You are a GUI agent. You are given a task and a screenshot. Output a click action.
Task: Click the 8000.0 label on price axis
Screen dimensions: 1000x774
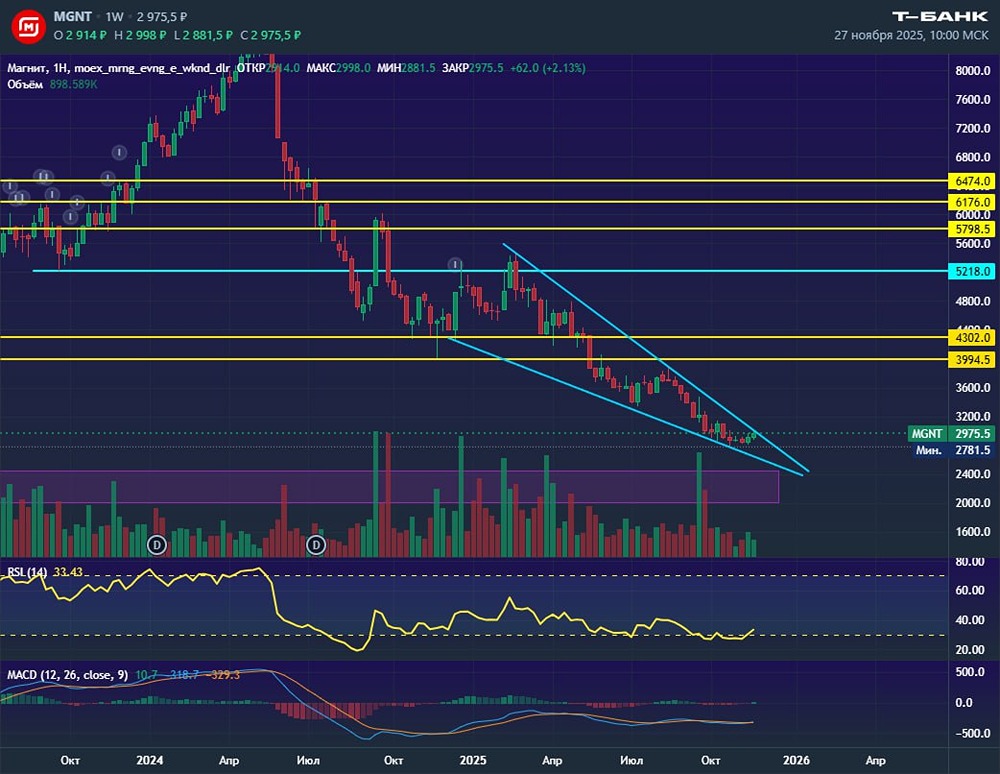pos(973,71)
